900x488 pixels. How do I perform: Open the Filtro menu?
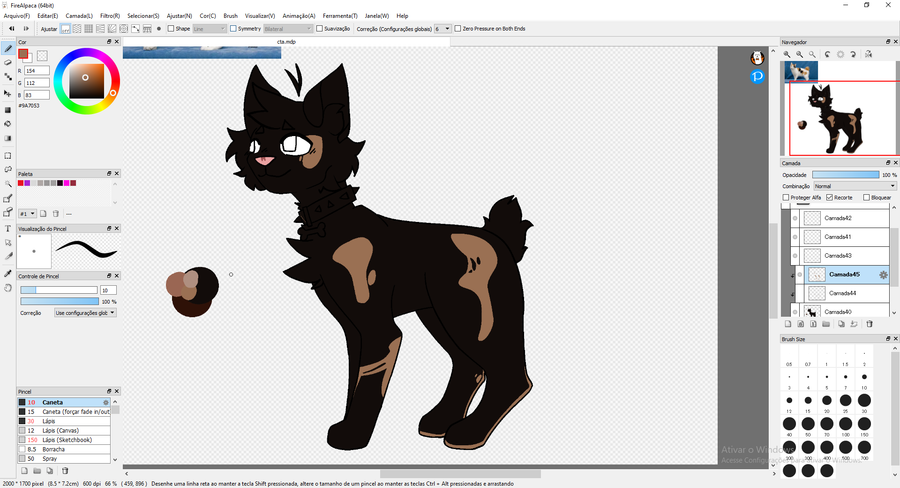pyautogui.click(x=110, y=16)
